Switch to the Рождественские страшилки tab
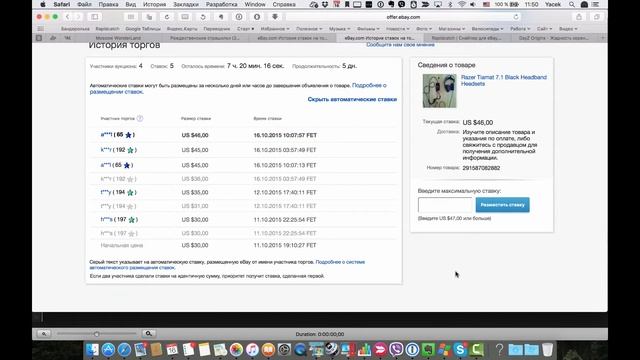The height and width of the screenshot is (360, 640). click(205, 38)
